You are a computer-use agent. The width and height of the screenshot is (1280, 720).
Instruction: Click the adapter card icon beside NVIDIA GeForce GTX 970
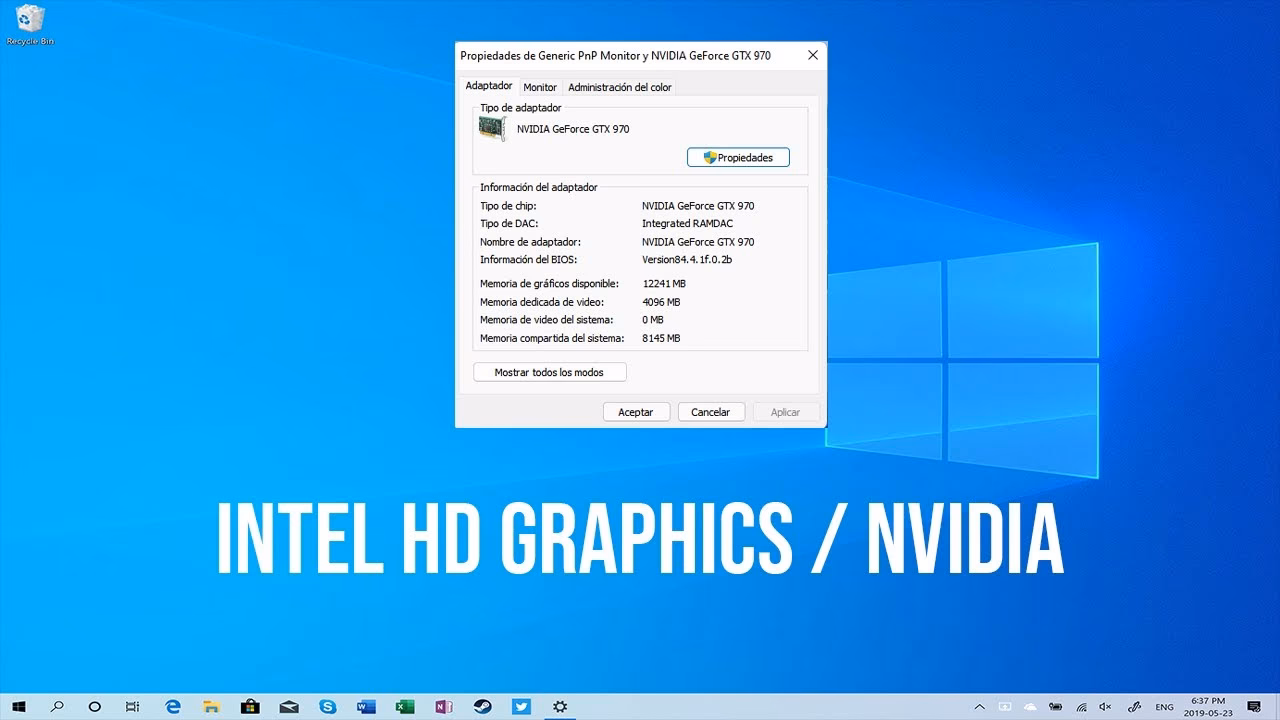[492, 128]
